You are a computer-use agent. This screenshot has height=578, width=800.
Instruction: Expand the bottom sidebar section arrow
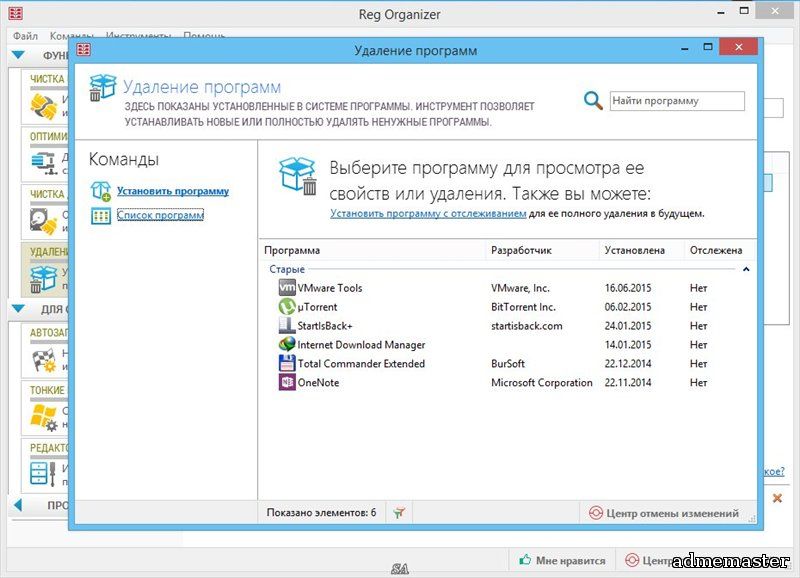[x=18, y=506]
